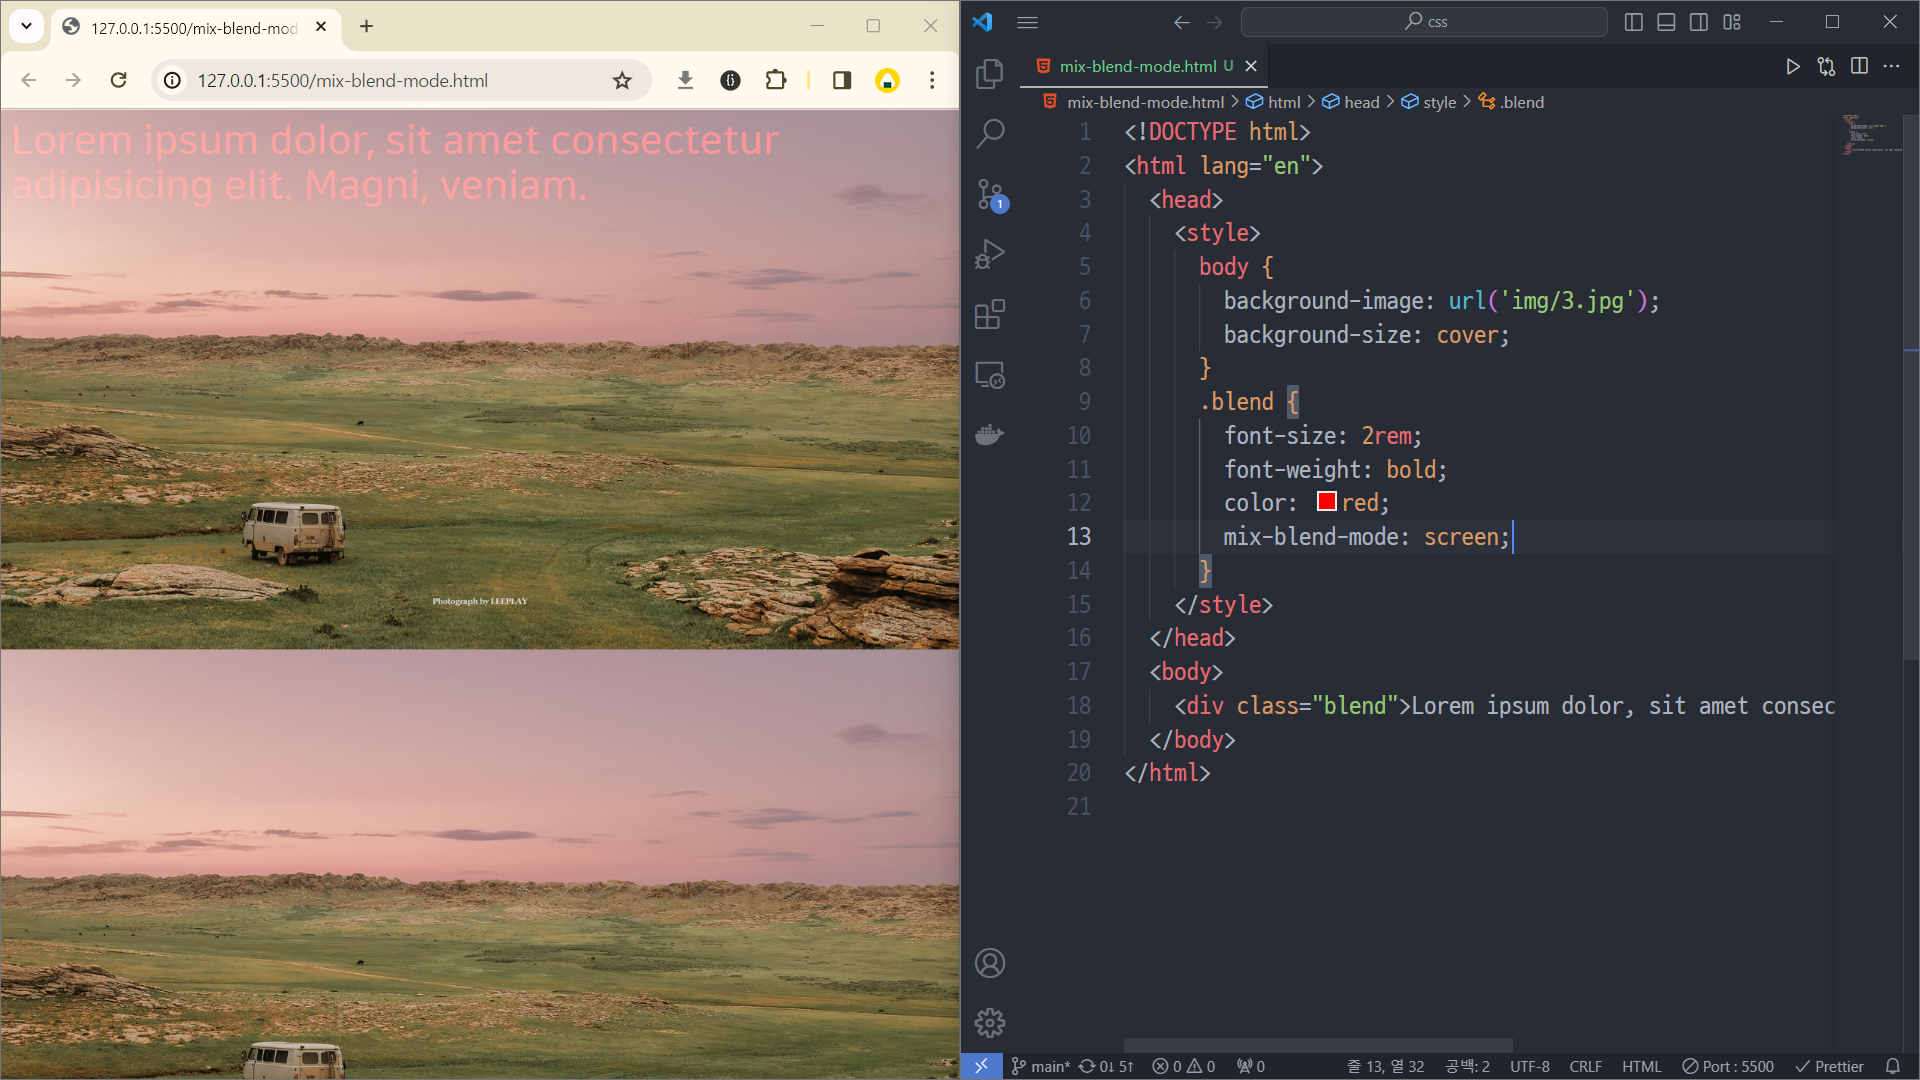
Task: Open the Search view in sidebar
Action: [989, 133]
